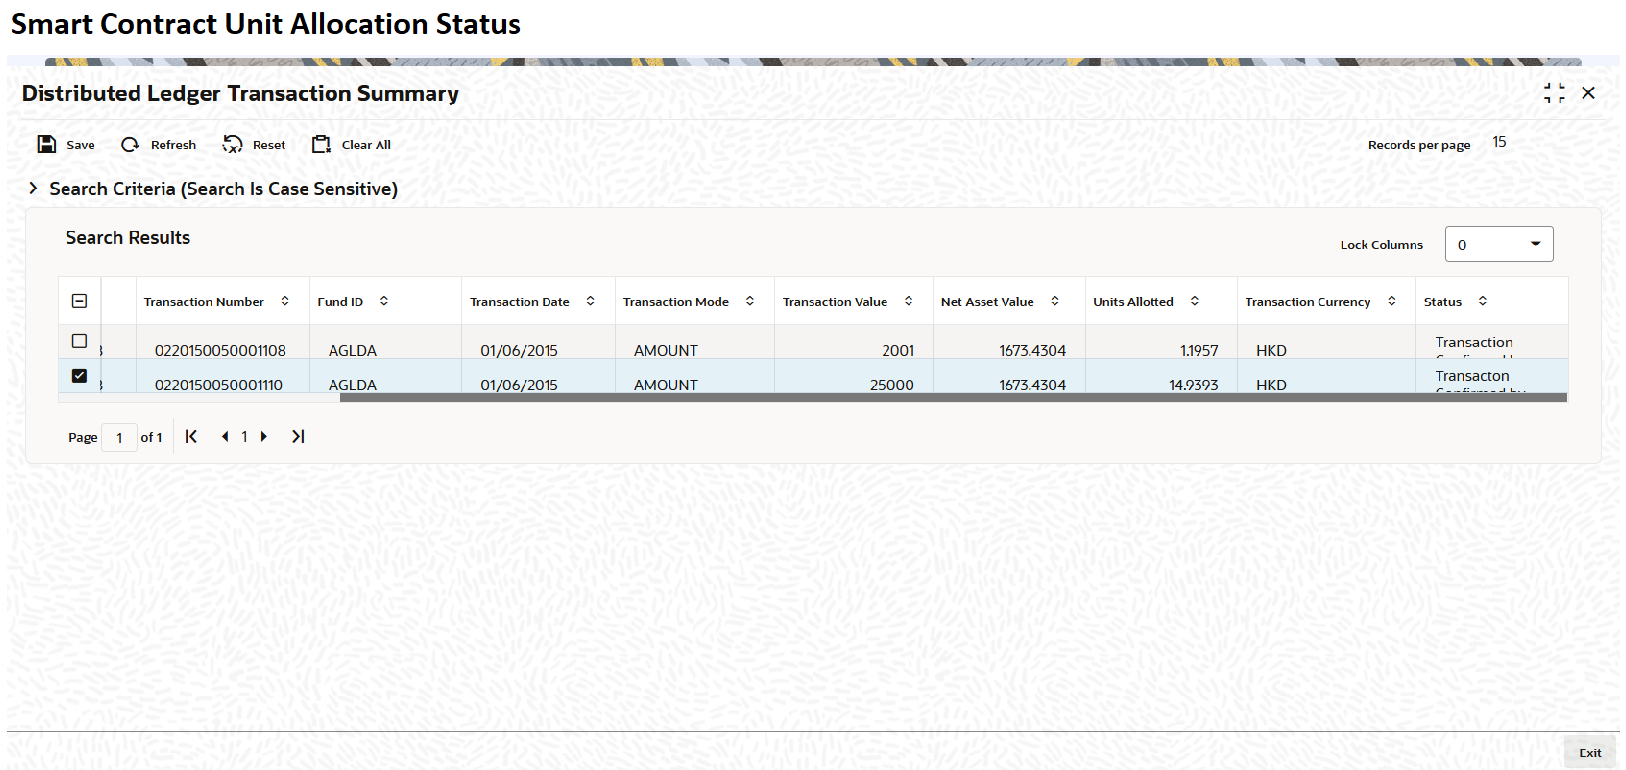
Task: Click the Transaction Date column header
Action: coord(520,302)
